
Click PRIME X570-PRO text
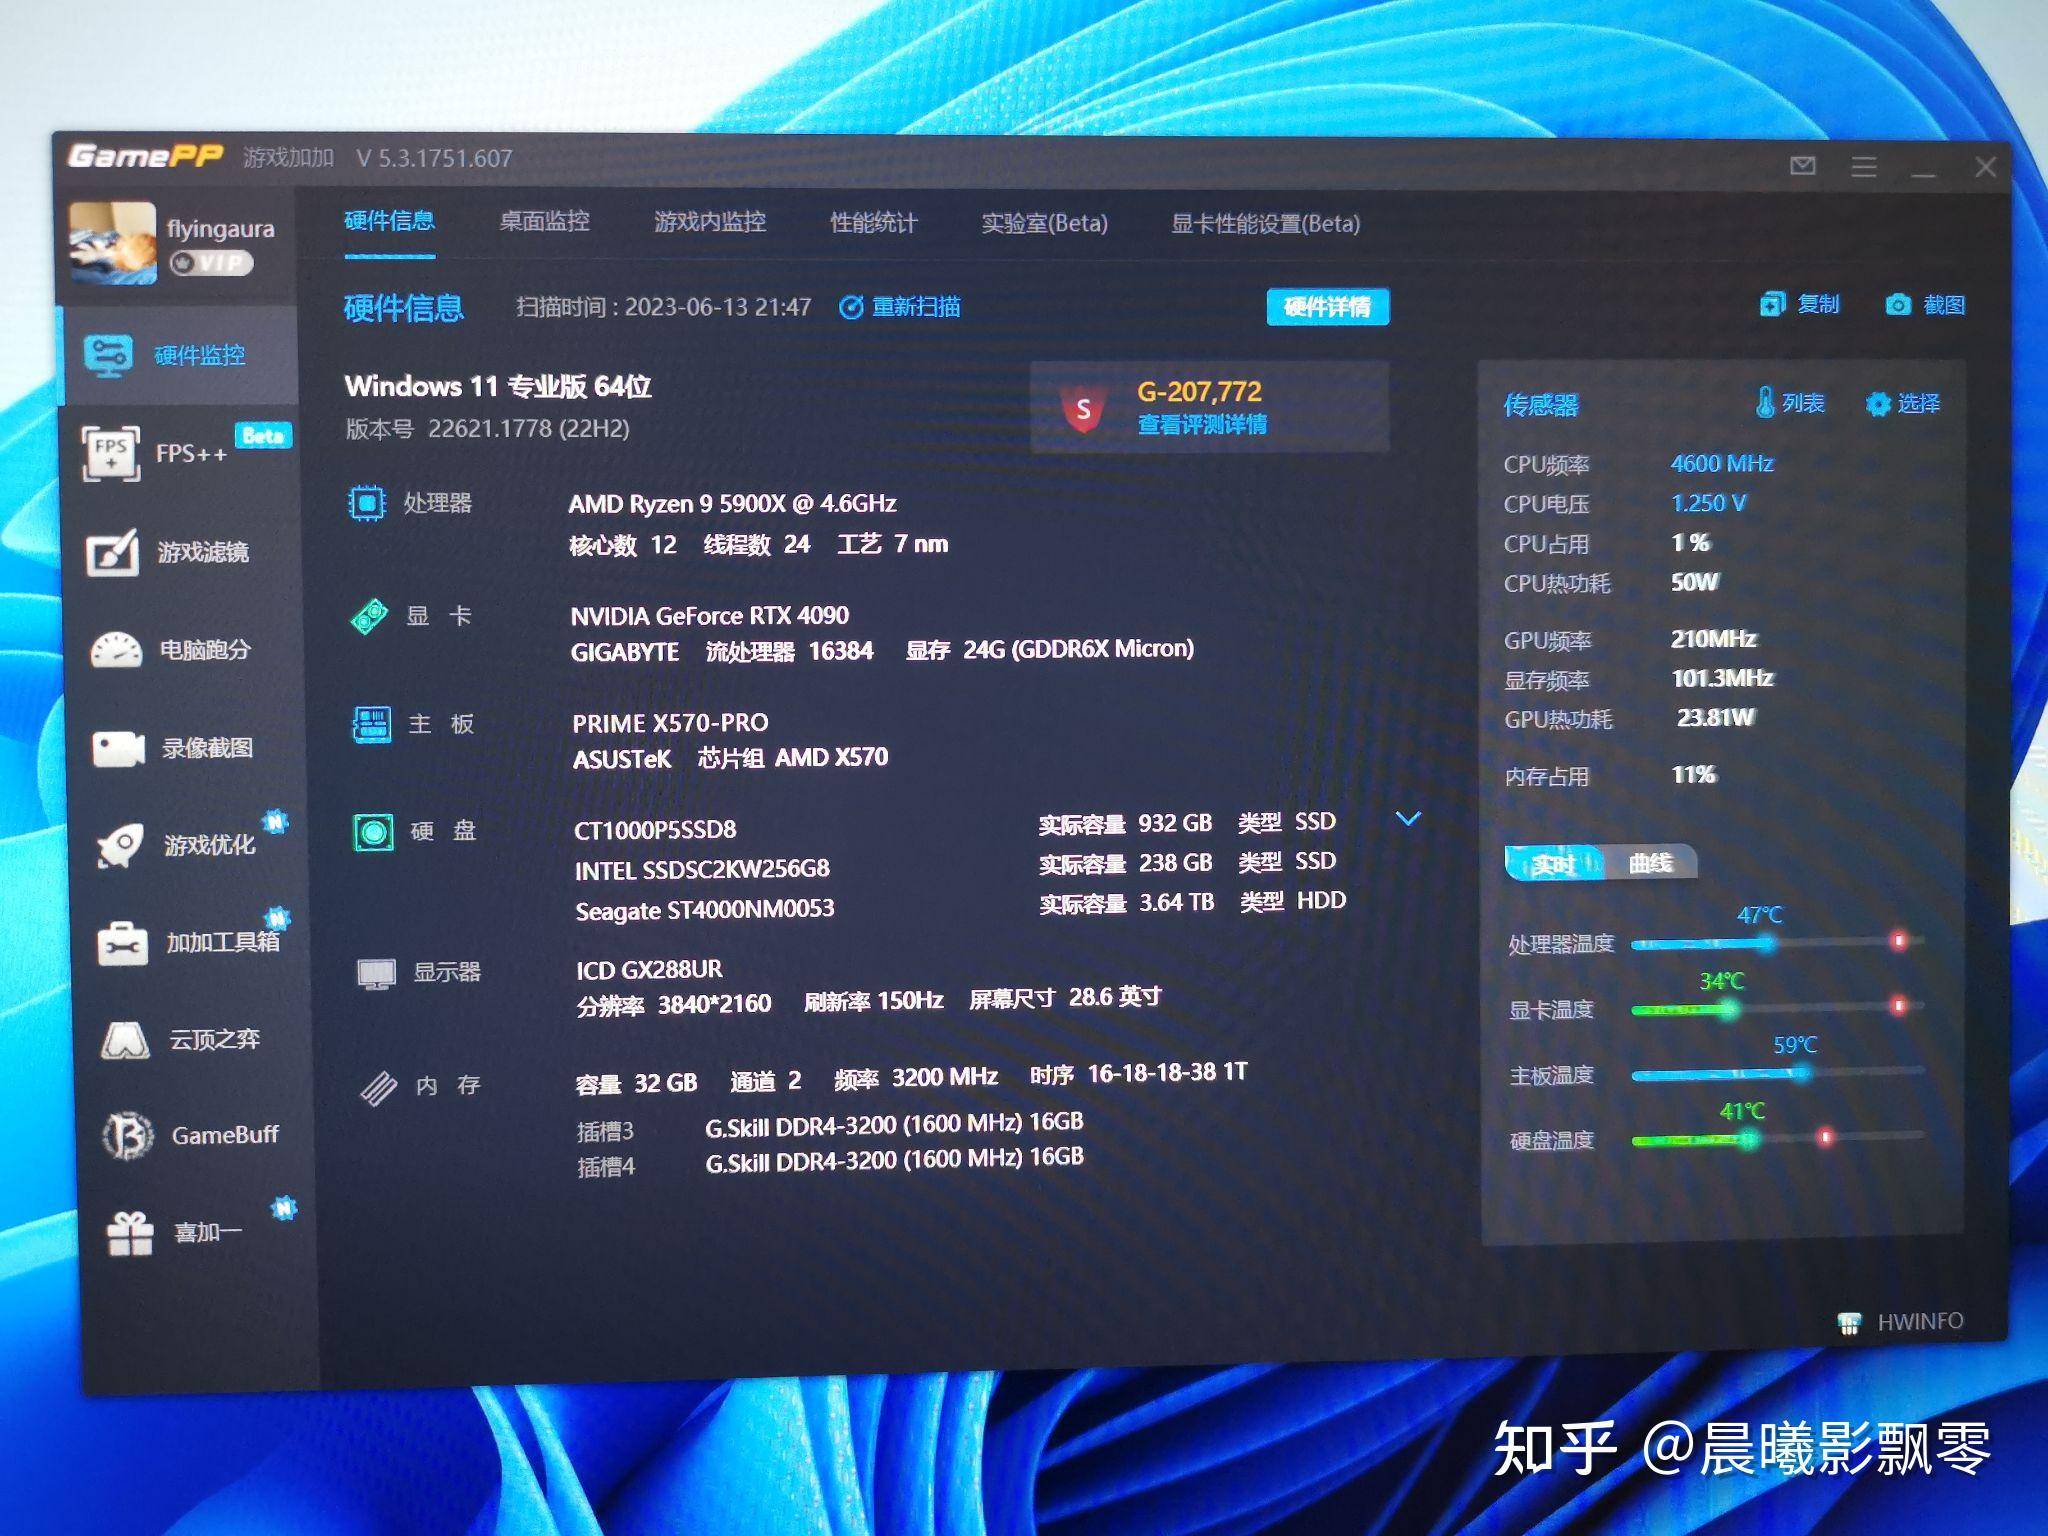670,722
